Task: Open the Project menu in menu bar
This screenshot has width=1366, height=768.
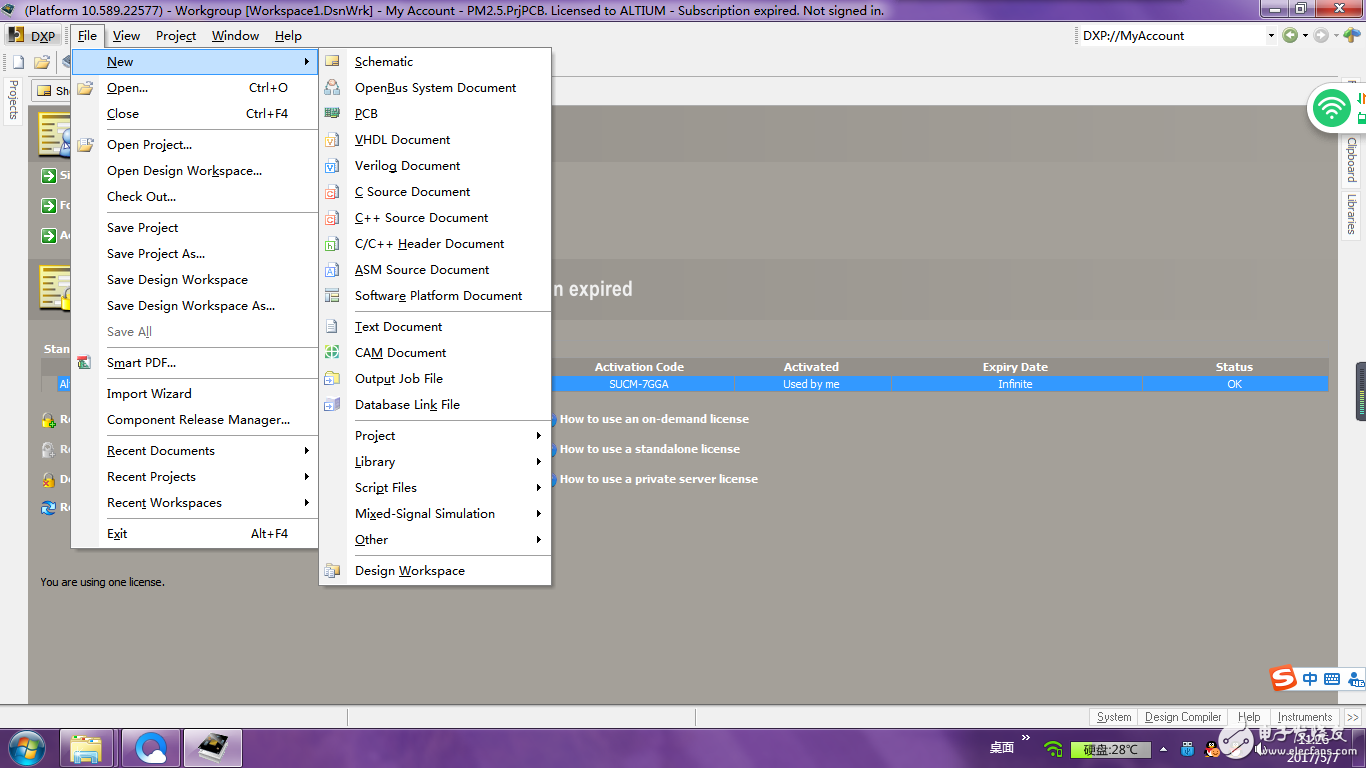Action: (176, 35)
